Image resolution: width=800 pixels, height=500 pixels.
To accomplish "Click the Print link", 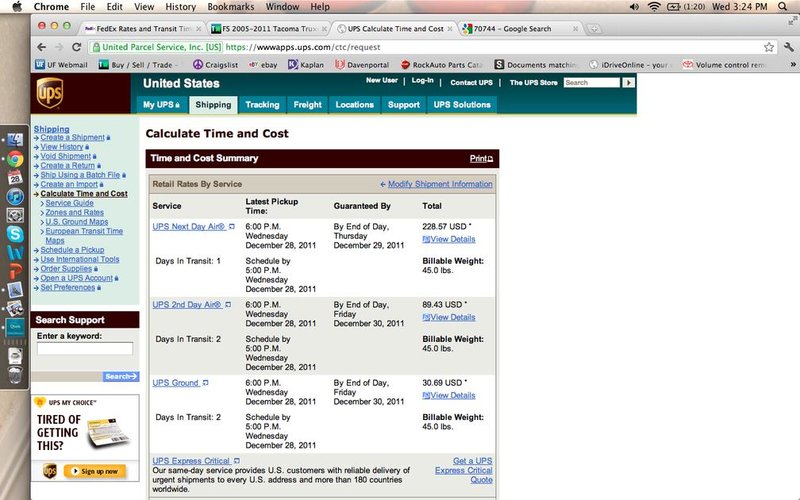I will click(481, 159).
